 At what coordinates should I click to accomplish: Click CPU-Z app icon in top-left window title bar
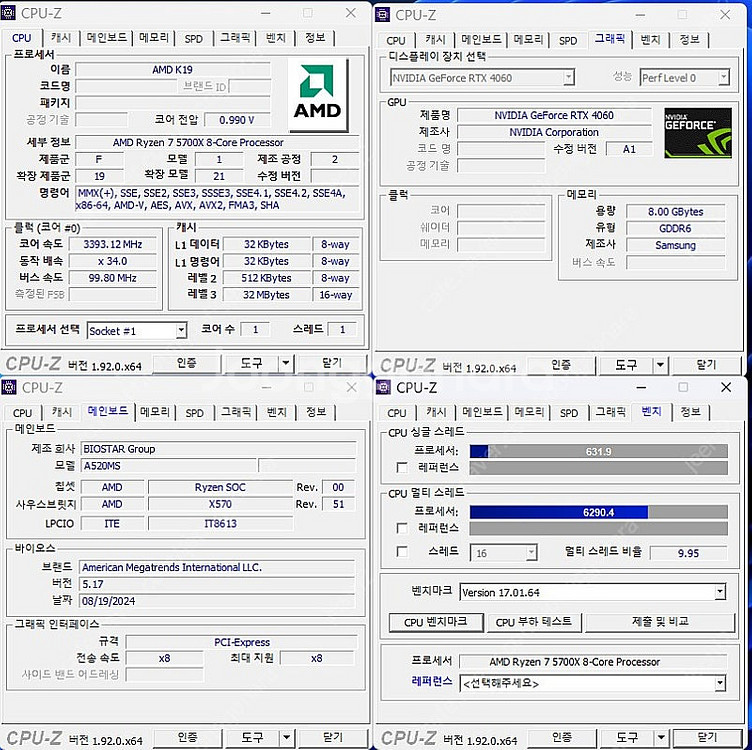click(8, 12)
